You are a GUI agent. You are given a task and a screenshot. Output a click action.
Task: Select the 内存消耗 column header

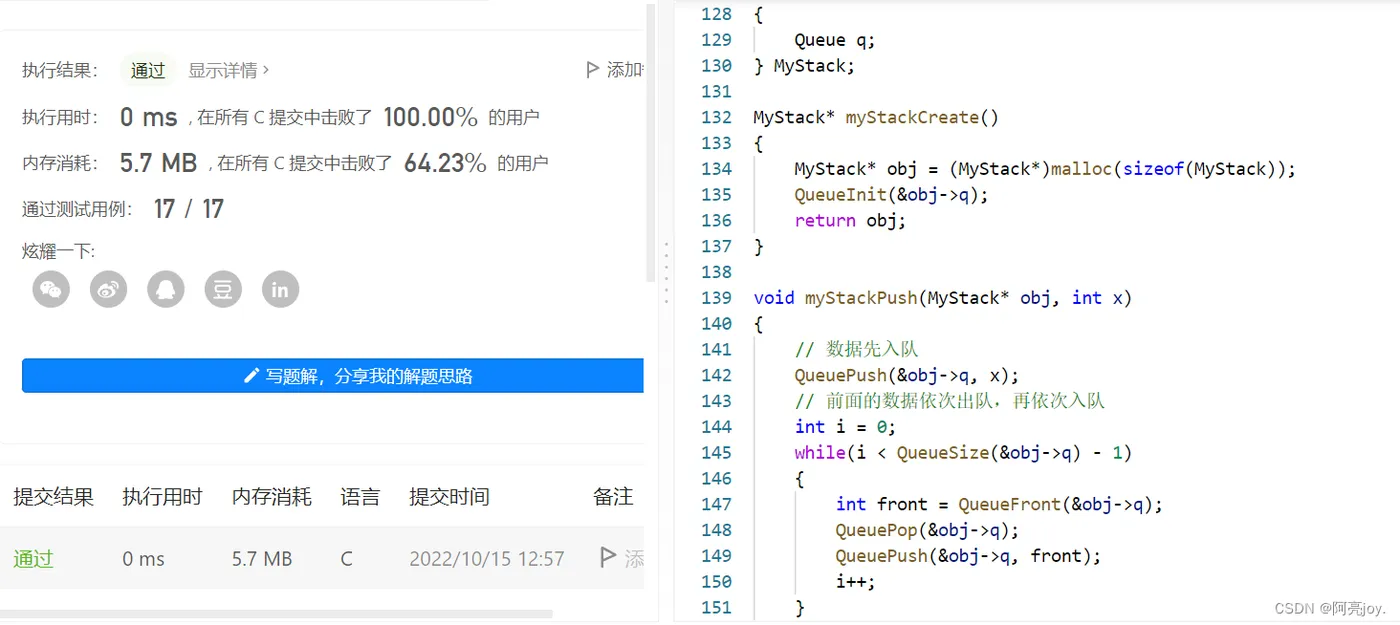click(x=271, y=497)
